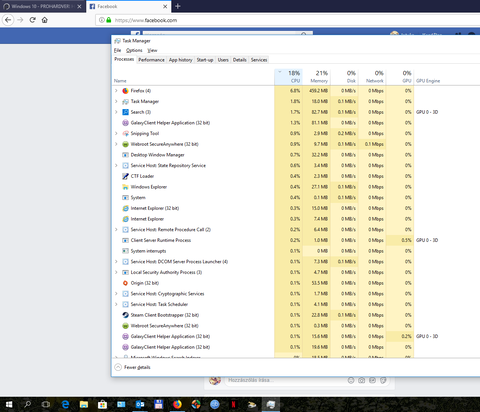This screenshot has height=412, width=480.
Task: Sort processes by Network column header
Action: tap(372, 77)
